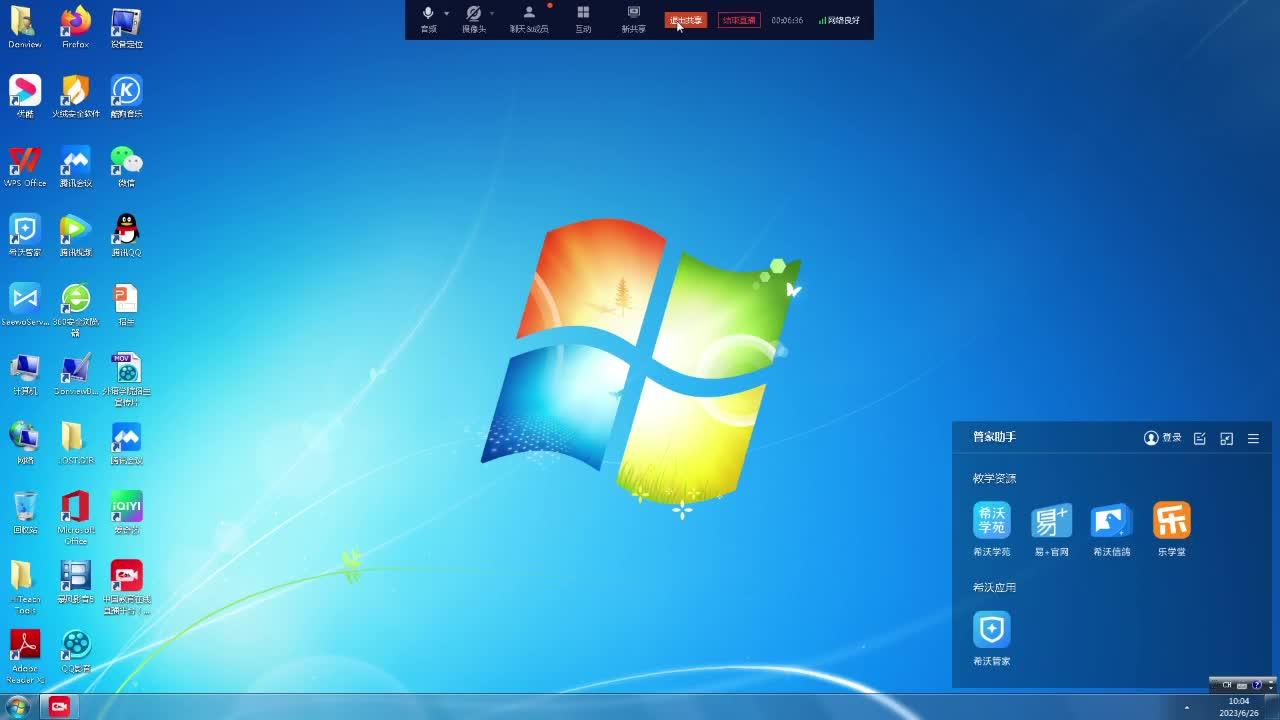Launch Firefox from the desktop
The height and width of the screenshot is (720, 1280).
coord(75,27)
